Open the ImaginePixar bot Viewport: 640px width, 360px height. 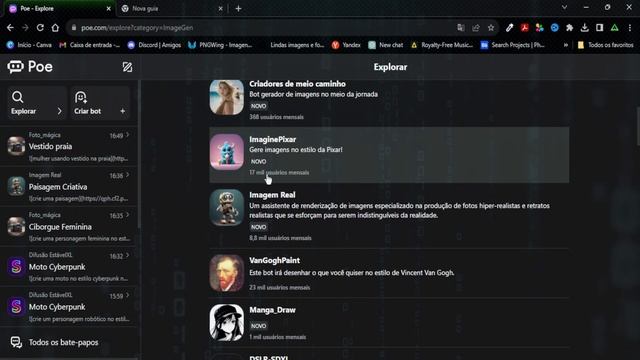tap(389, 155)
